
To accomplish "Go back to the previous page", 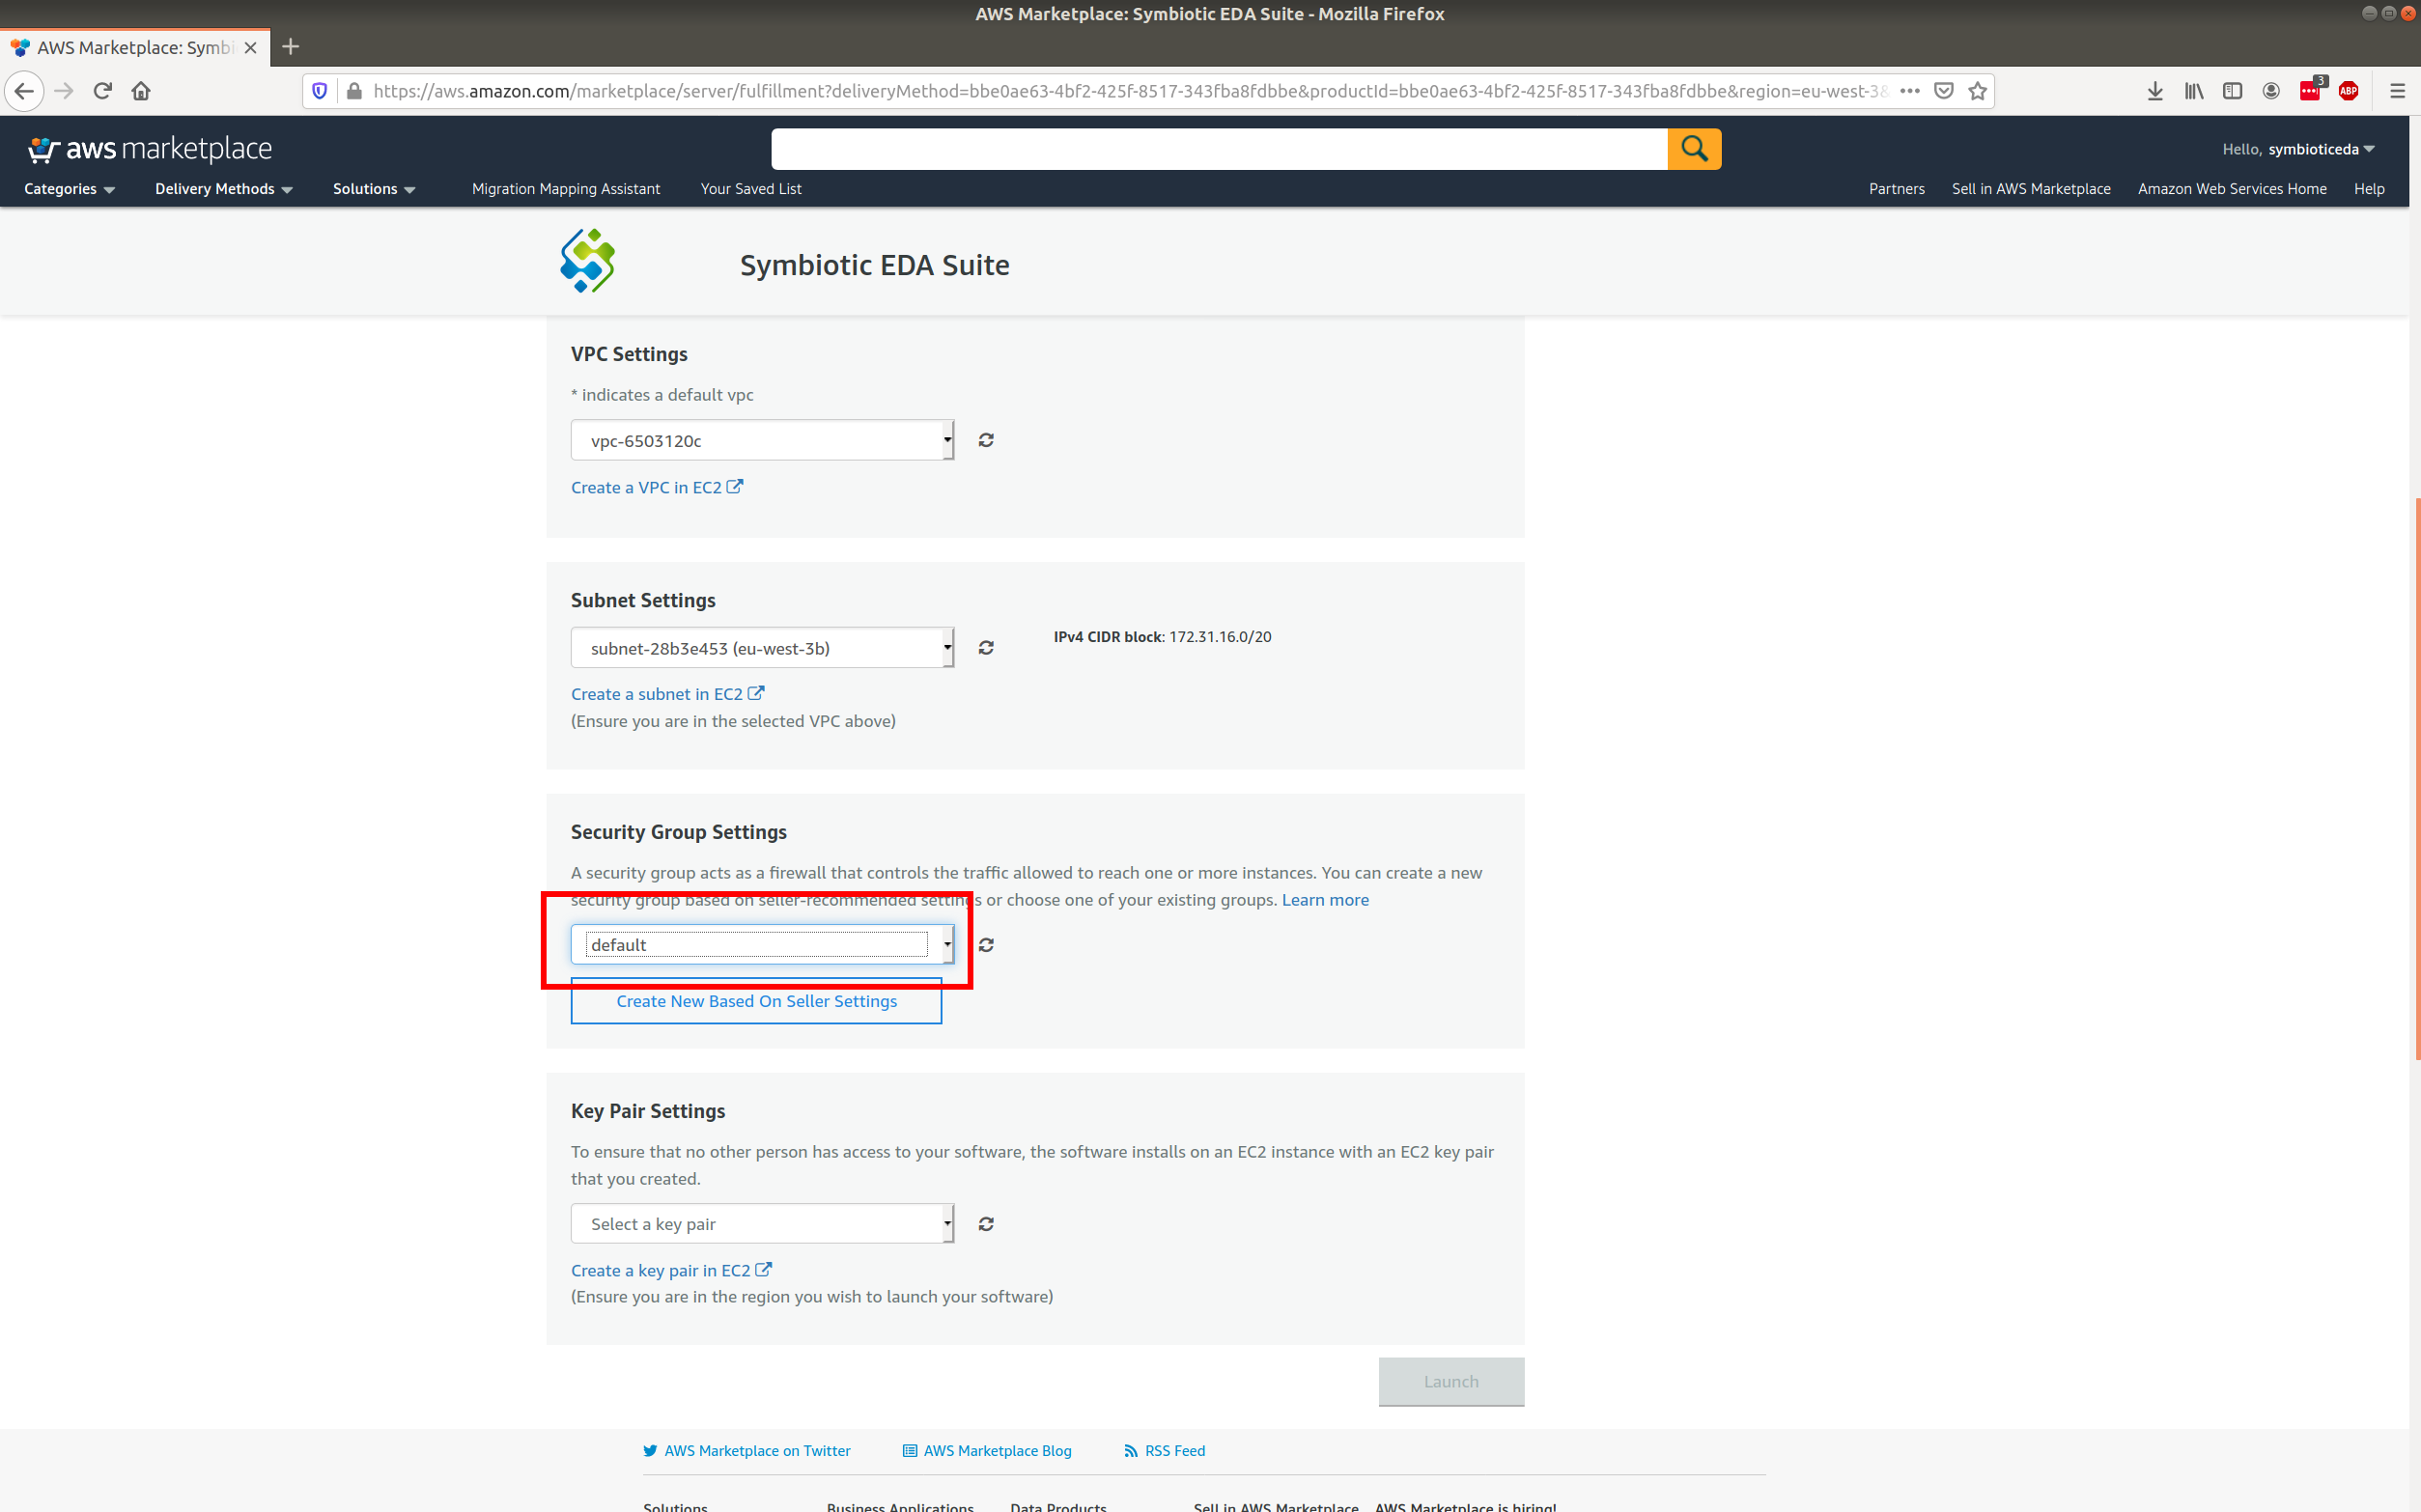I will coord(24,91).
